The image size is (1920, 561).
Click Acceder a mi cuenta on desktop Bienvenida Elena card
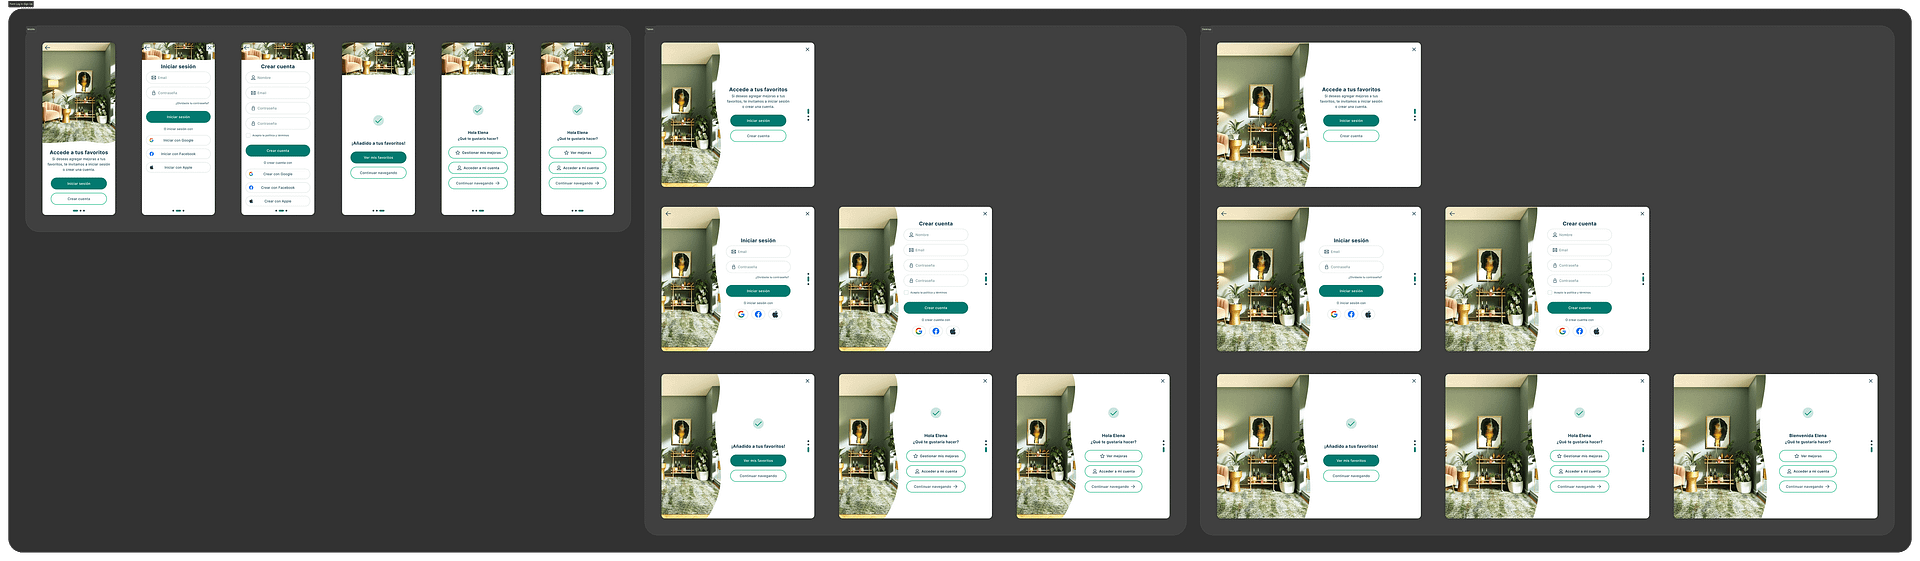[x=1808, y=471]
